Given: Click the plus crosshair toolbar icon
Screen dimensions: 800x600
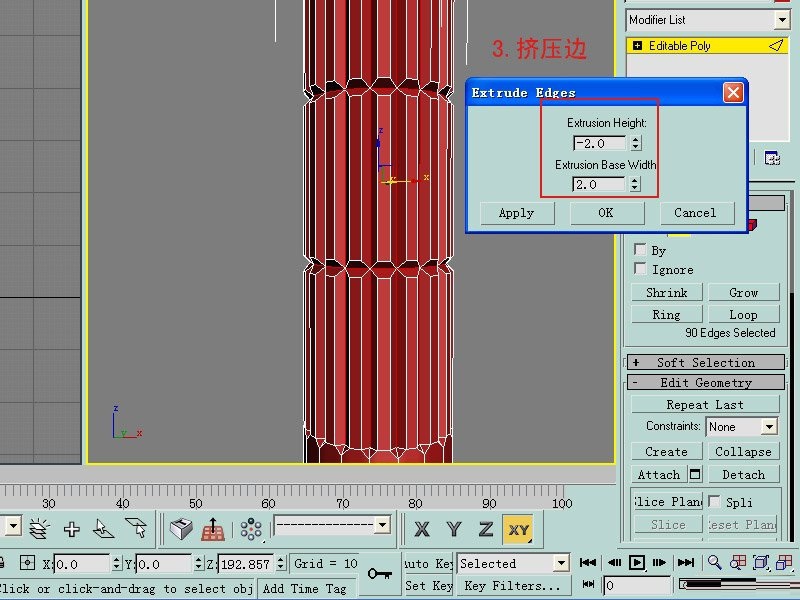Looking at the screenshot, I should [x=72, y=529].
